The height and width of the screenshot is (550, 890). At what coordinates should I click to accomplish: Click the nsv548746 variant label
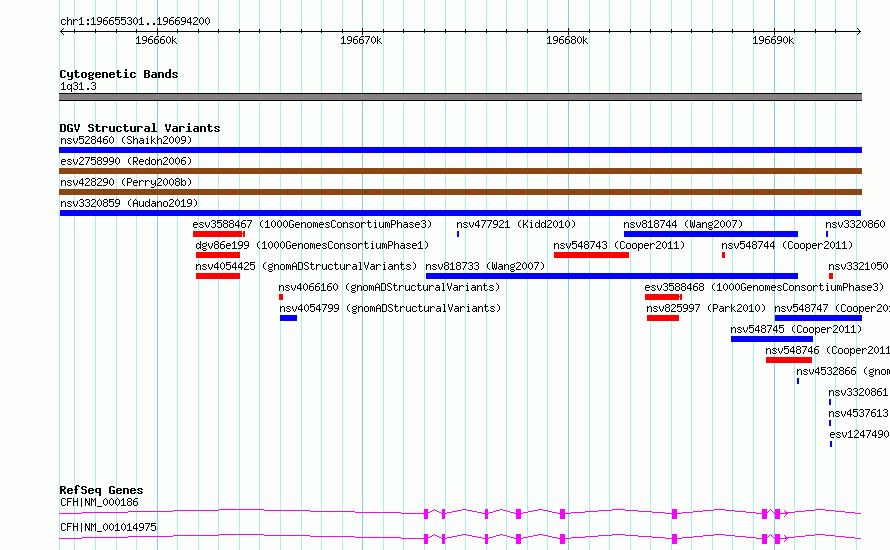828,350
